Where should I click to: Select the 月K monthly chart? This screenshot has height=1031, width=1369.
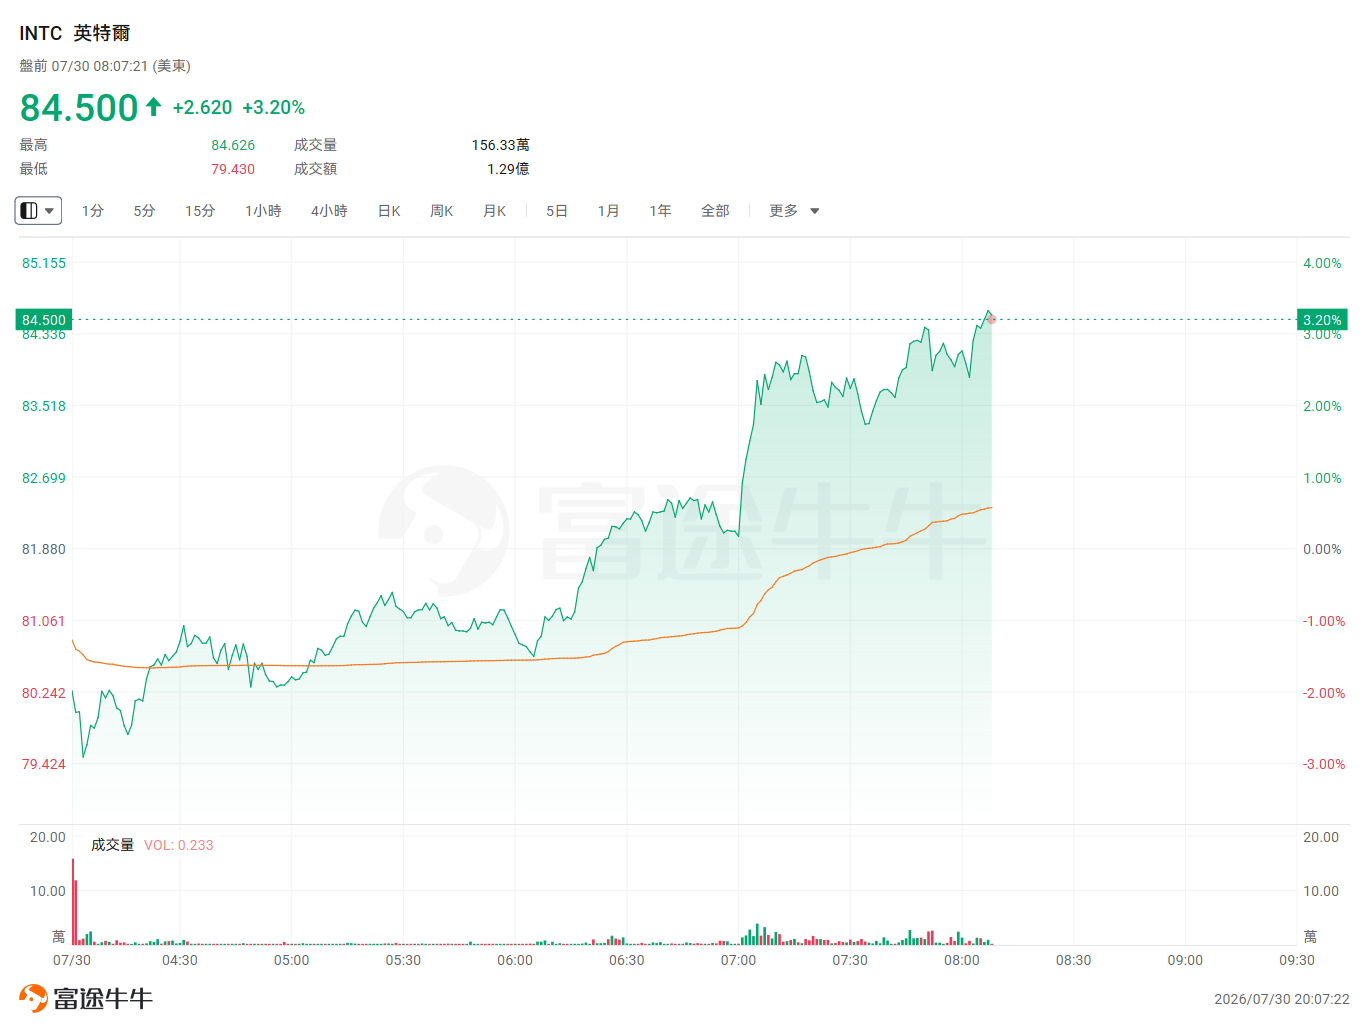tap(495, 211)
